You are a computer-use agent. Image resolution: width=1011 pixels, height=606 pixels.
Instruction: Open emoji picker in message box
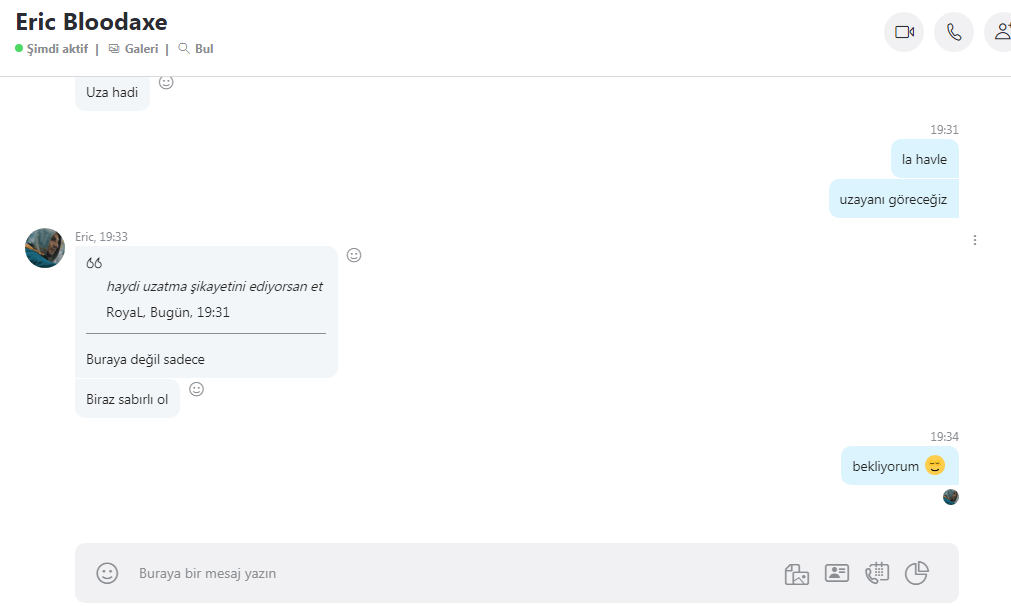coord(107,573)
